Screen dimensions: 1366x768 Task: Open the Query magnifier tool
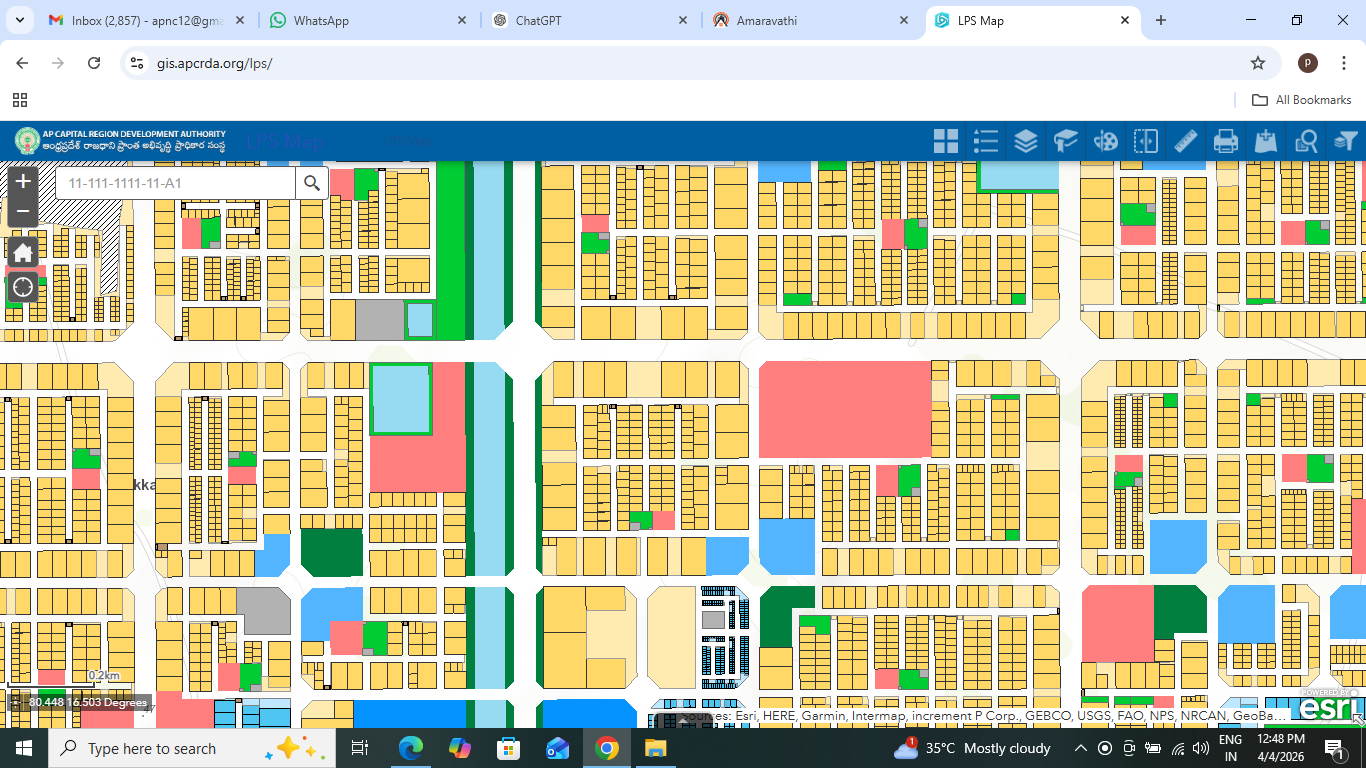click(x=1306, y=141)
